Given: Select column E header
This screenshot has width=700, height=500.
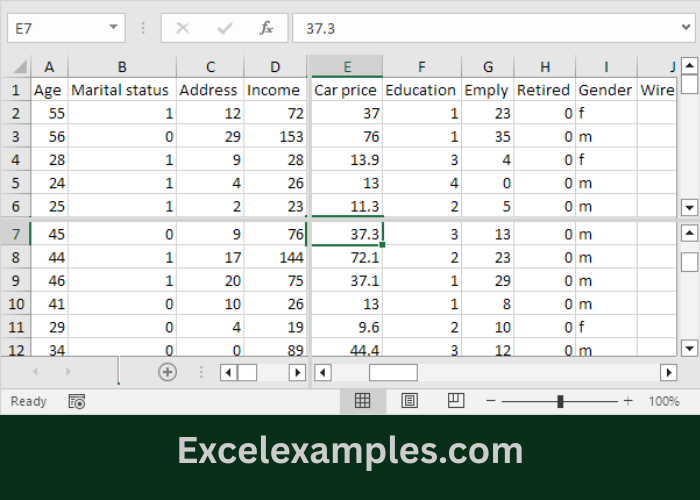Looking at the screenshot, I should pyautogui.click(x=346, y=66).
